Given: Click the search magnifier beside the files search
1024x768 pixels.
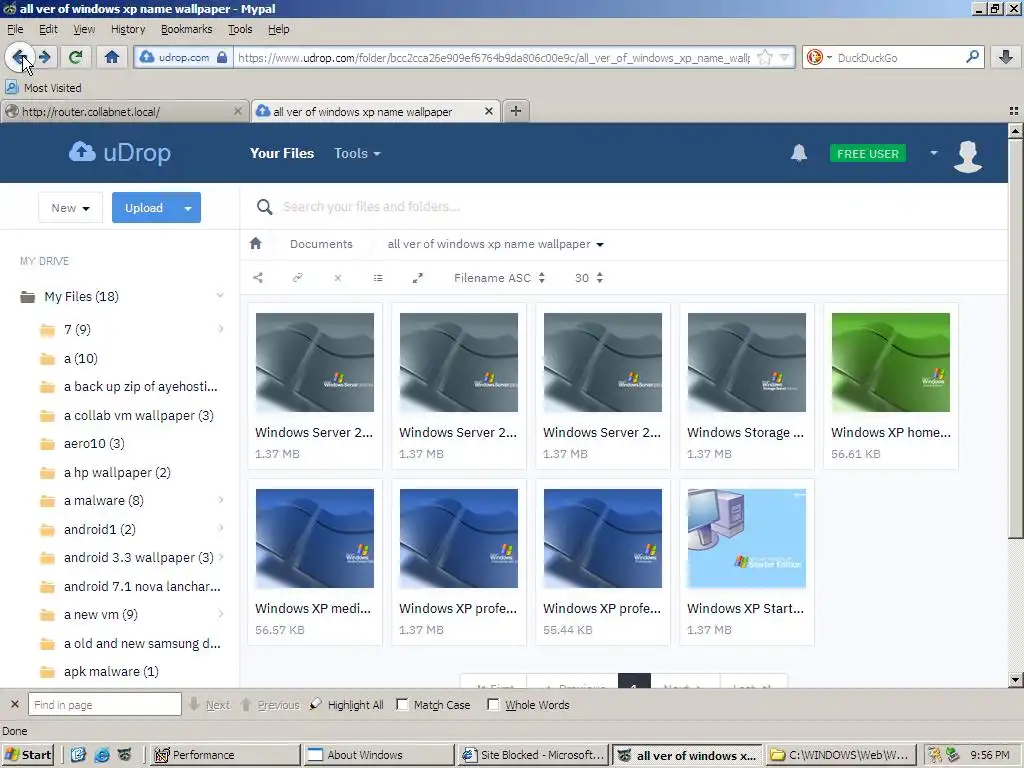Looking at the screenshot, I should point(264,207).
